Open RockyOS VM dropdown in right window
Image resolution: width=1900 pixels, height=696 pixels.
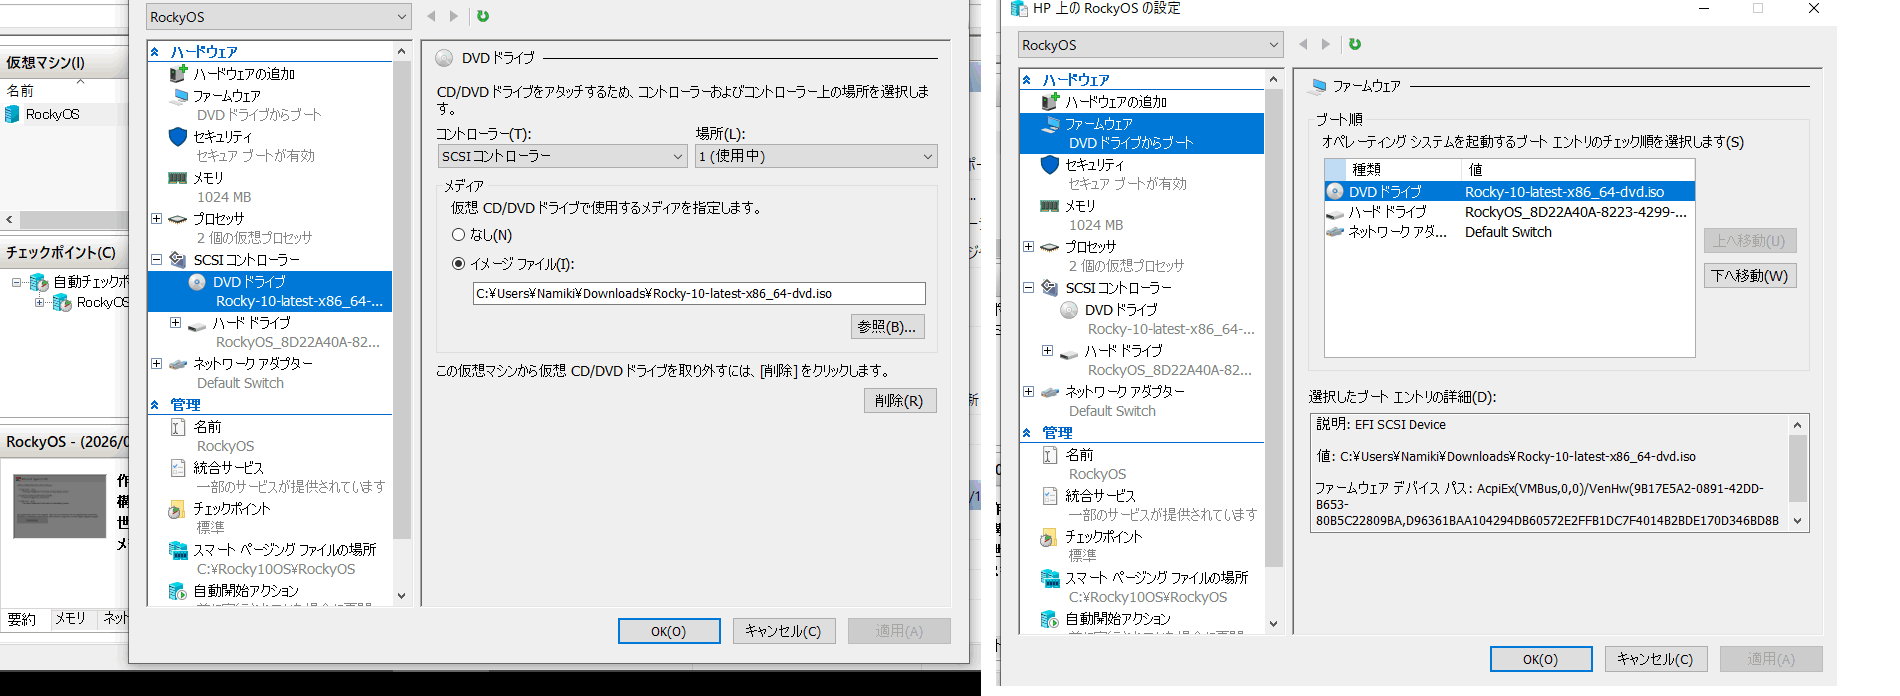[x=1150, y=45]
